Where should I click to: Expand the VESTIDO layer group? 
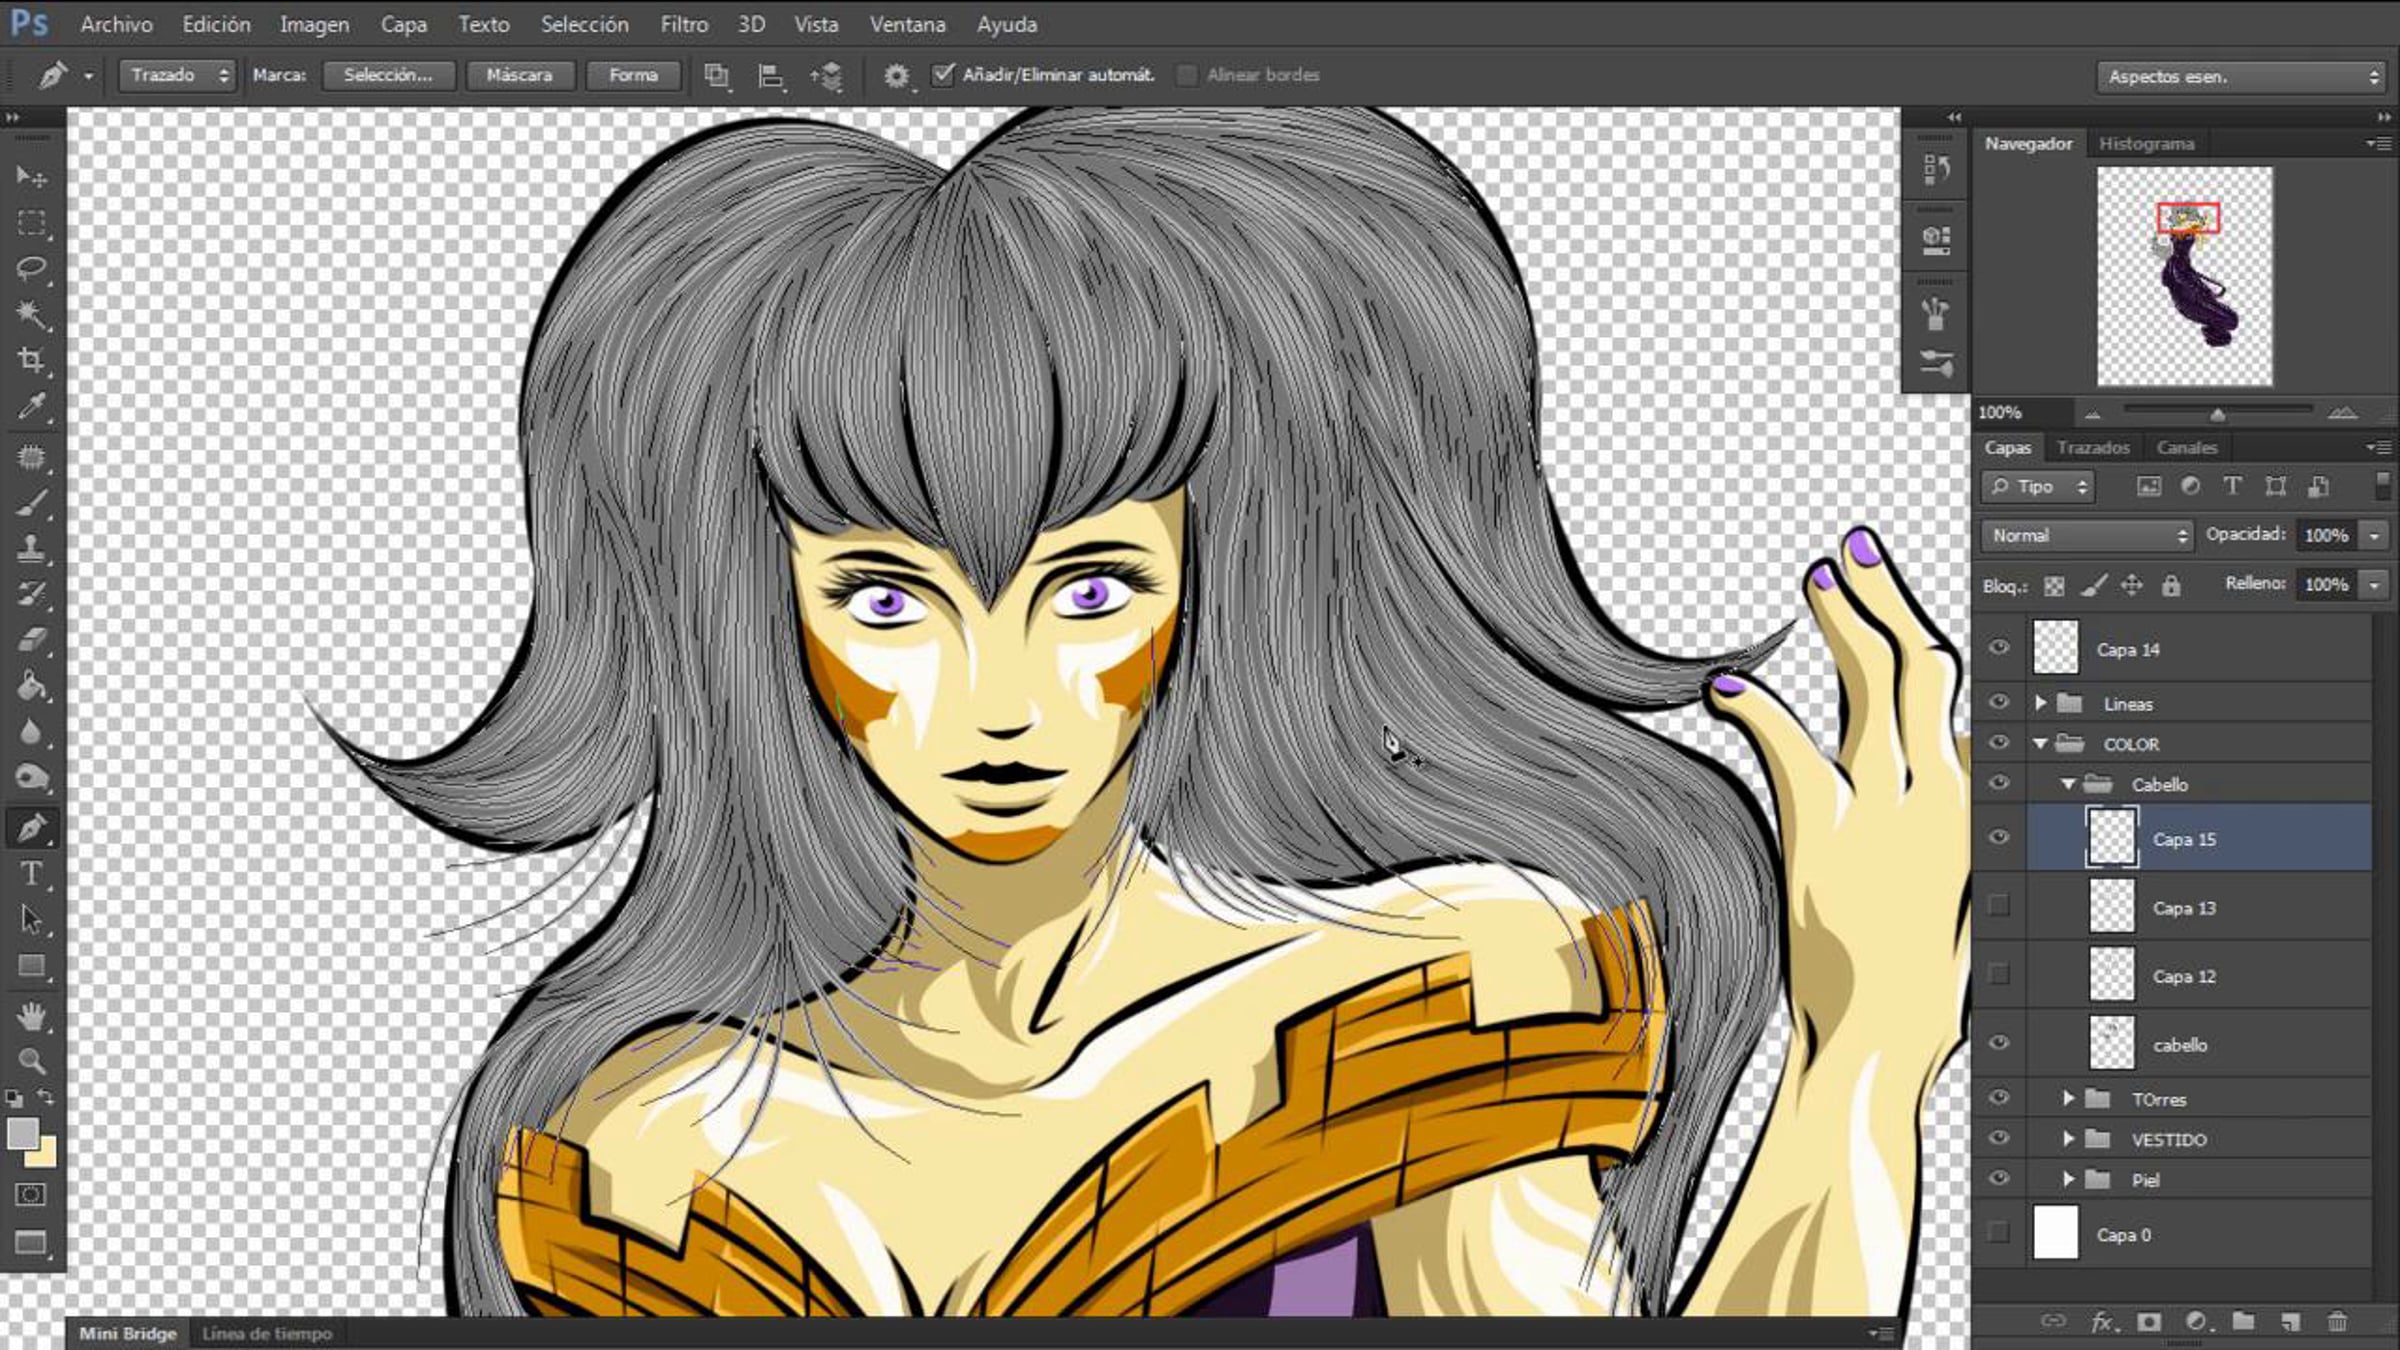pyautogui.click(x=2068, y=1139)
